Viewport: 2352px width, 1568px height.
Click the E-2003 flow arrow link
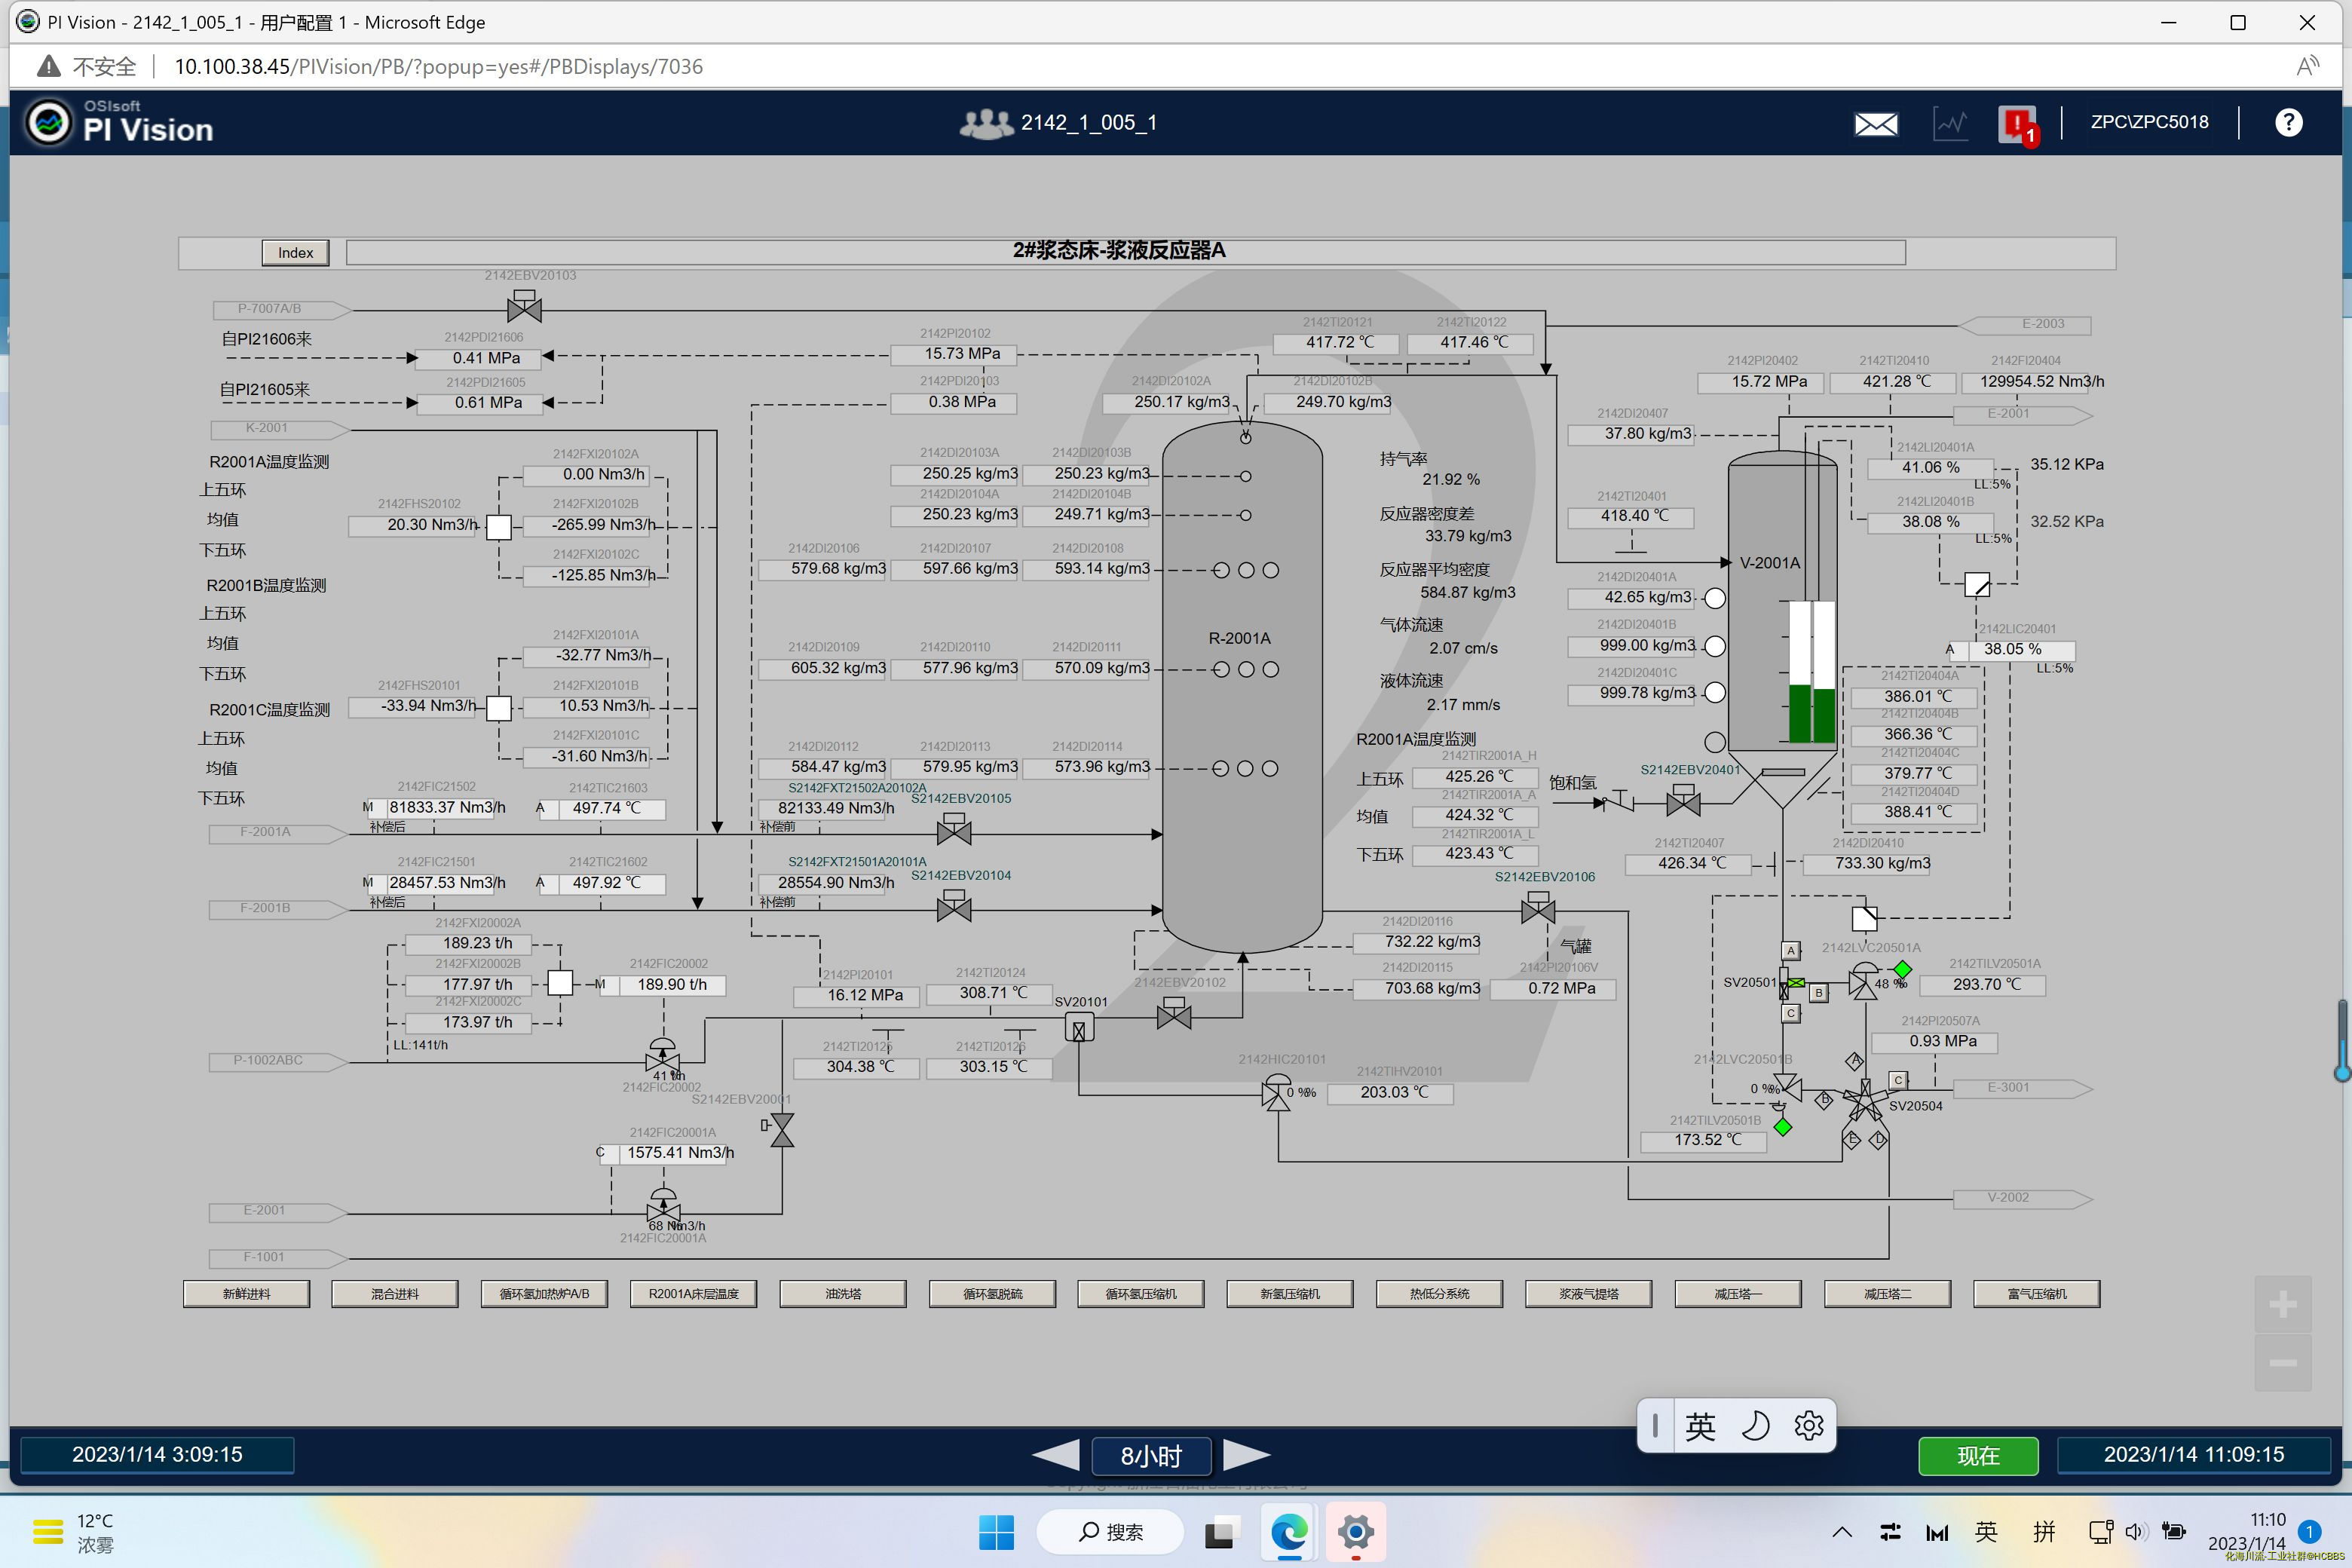[2026, 324]
